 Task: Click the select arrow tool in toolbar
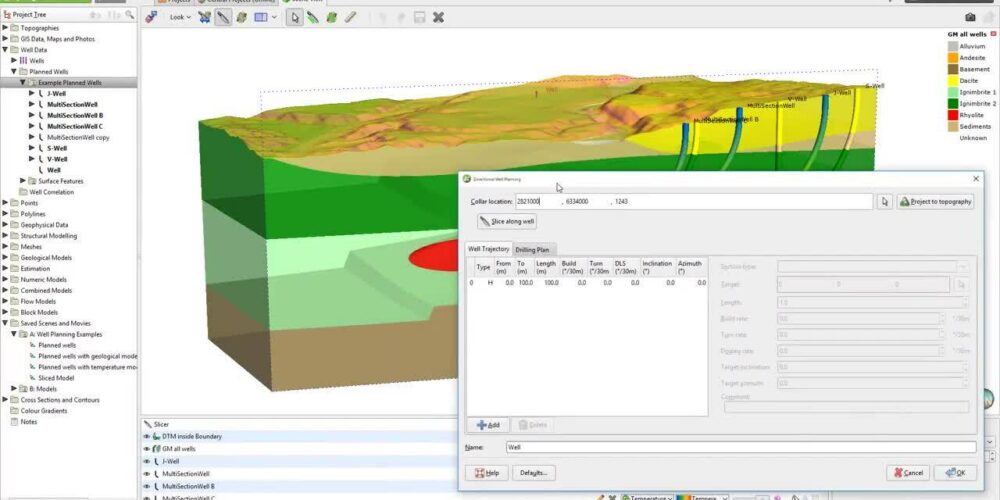tap(294, 17)
